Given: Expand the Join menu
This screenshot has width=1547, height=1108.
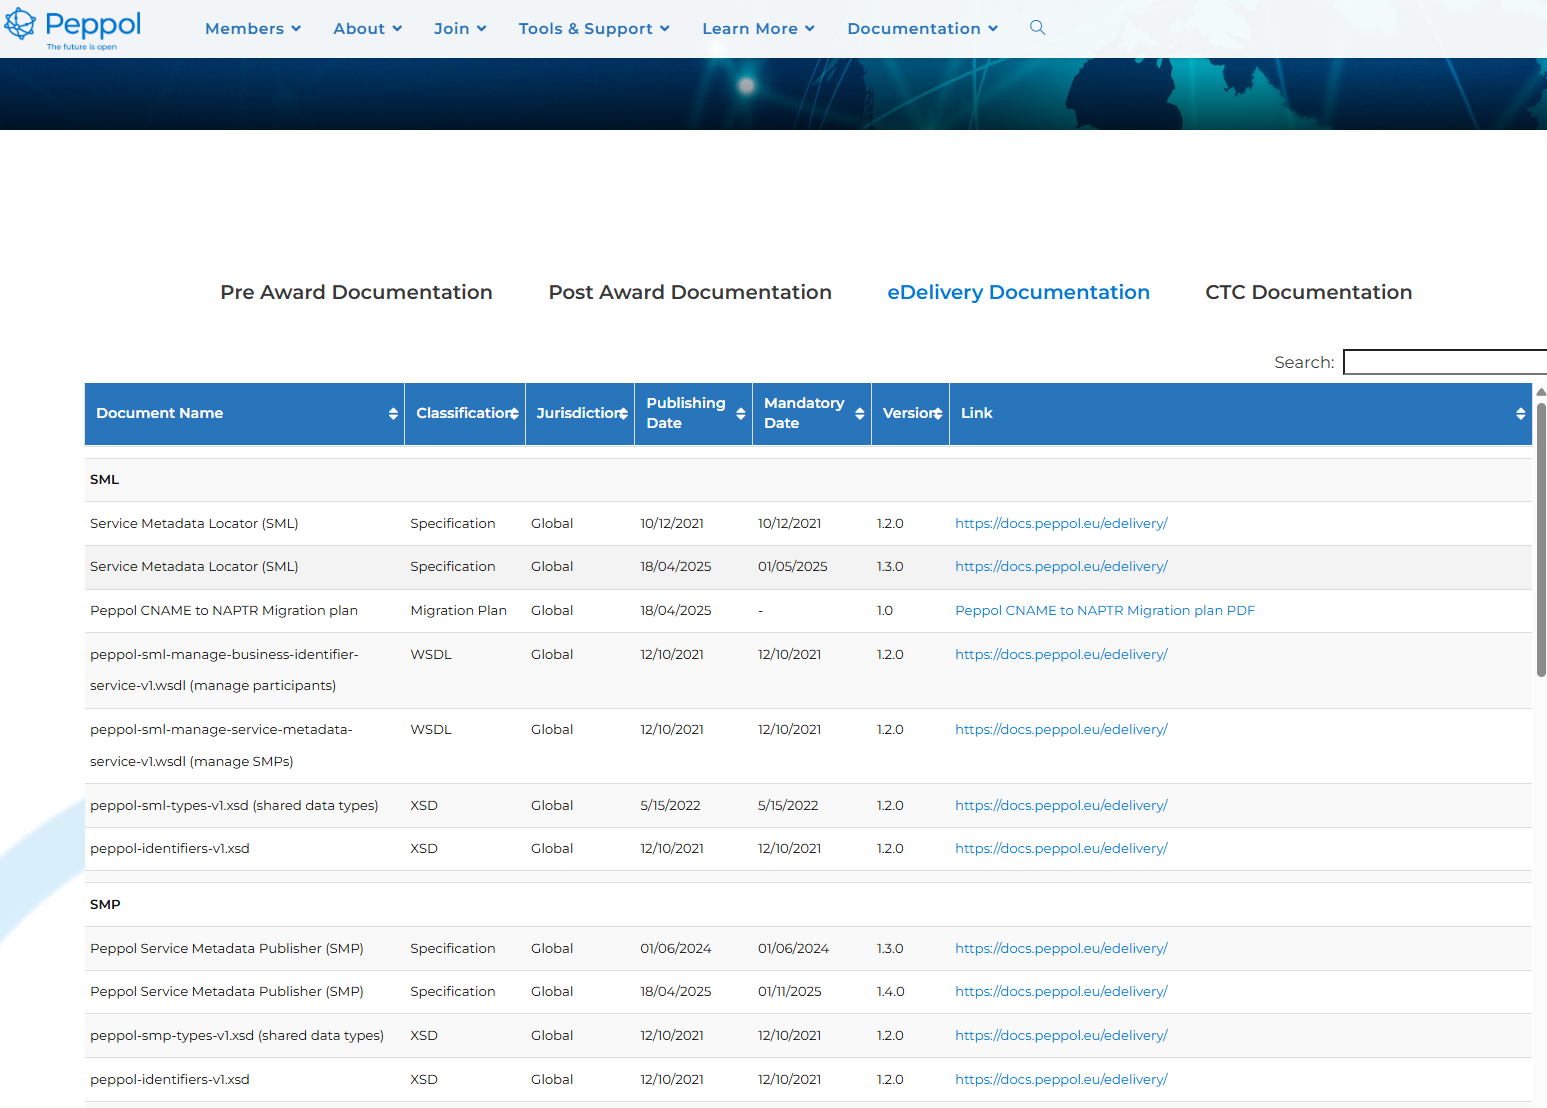Looking at the screenshot, I should [x=460, y=29].
